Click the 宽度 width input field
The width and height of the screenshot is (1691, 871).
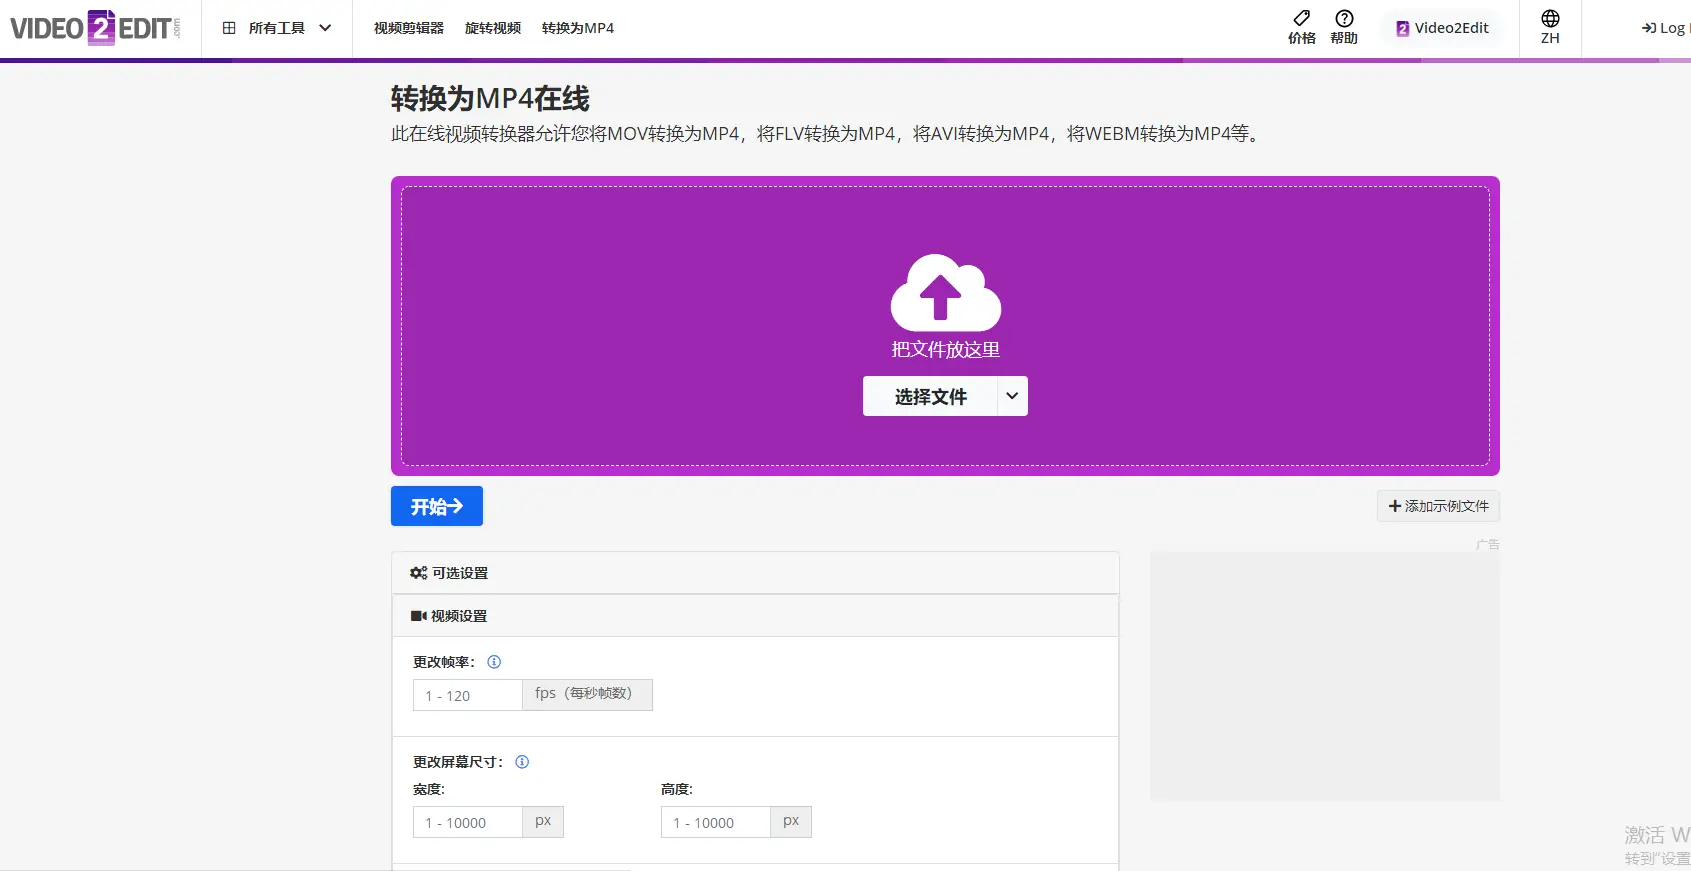pyautogui.click(x=468, y=822)
